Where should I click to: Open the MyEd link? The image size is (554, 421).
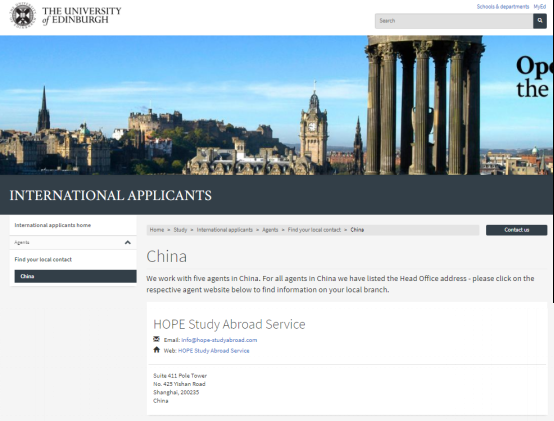(540, 6)
